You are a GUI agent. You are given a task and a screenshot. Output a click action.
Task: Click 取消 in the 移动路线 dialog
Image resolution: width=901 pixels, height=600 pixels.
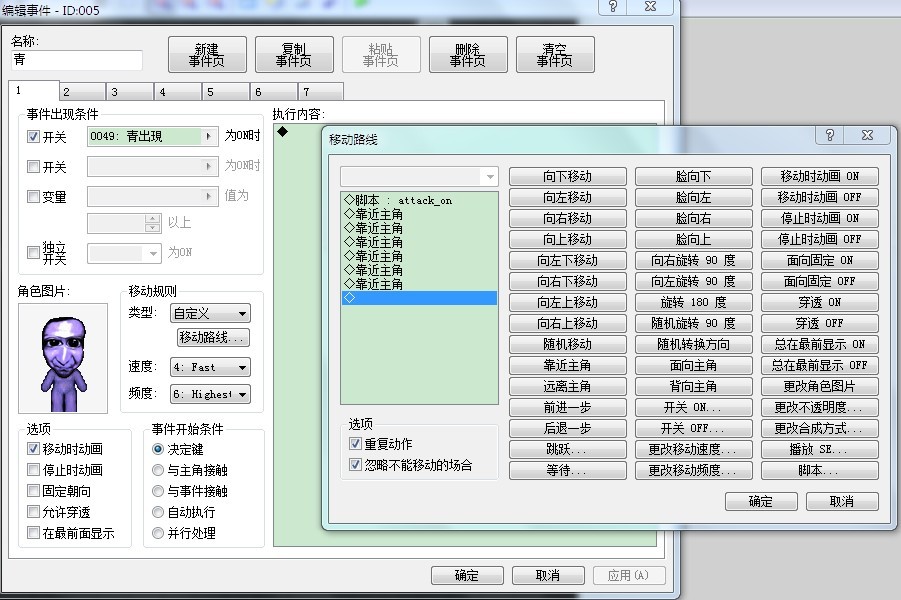tap(842, 501)
